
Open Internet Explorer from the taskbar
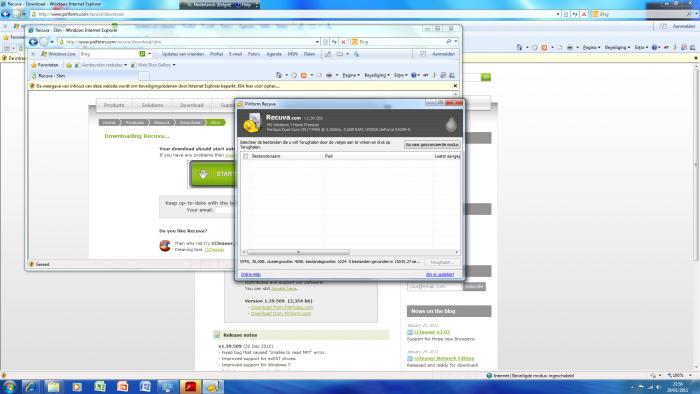31,386
